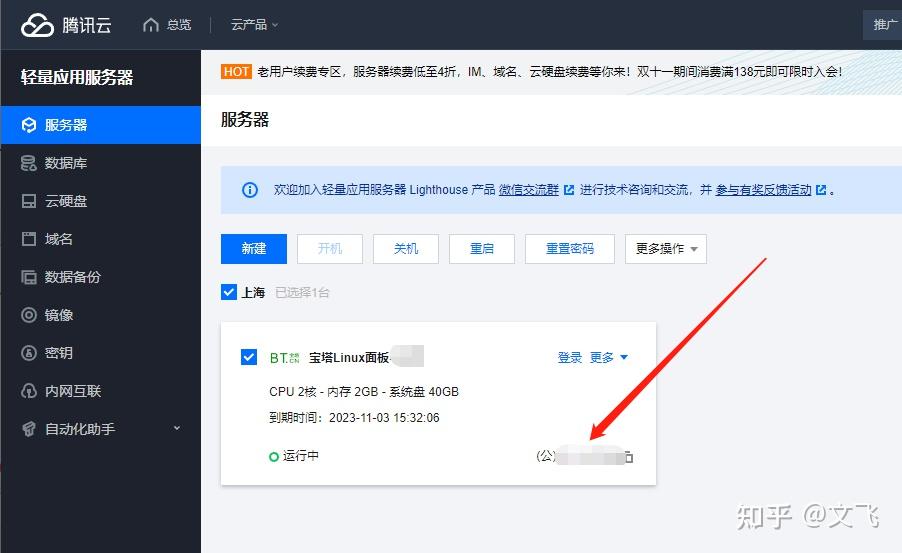Viewport: 902px width, 553px height.
Task: Click the automation assistant icon
Action: [x=29, y=429]
